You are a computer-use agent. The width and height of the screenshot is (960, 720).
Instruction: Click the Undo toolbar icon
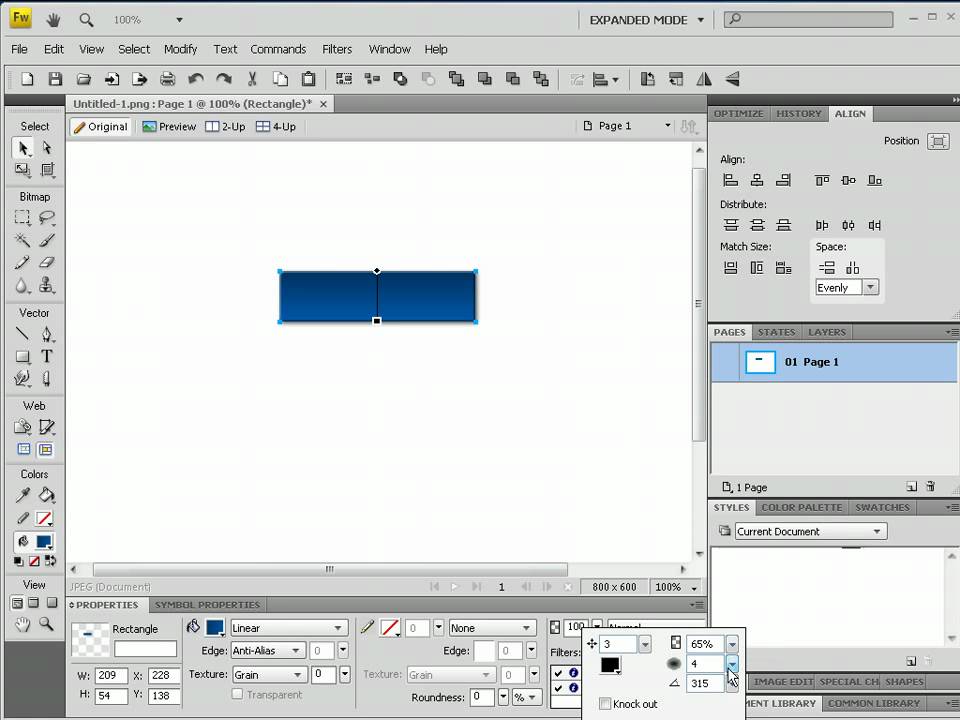196,79
